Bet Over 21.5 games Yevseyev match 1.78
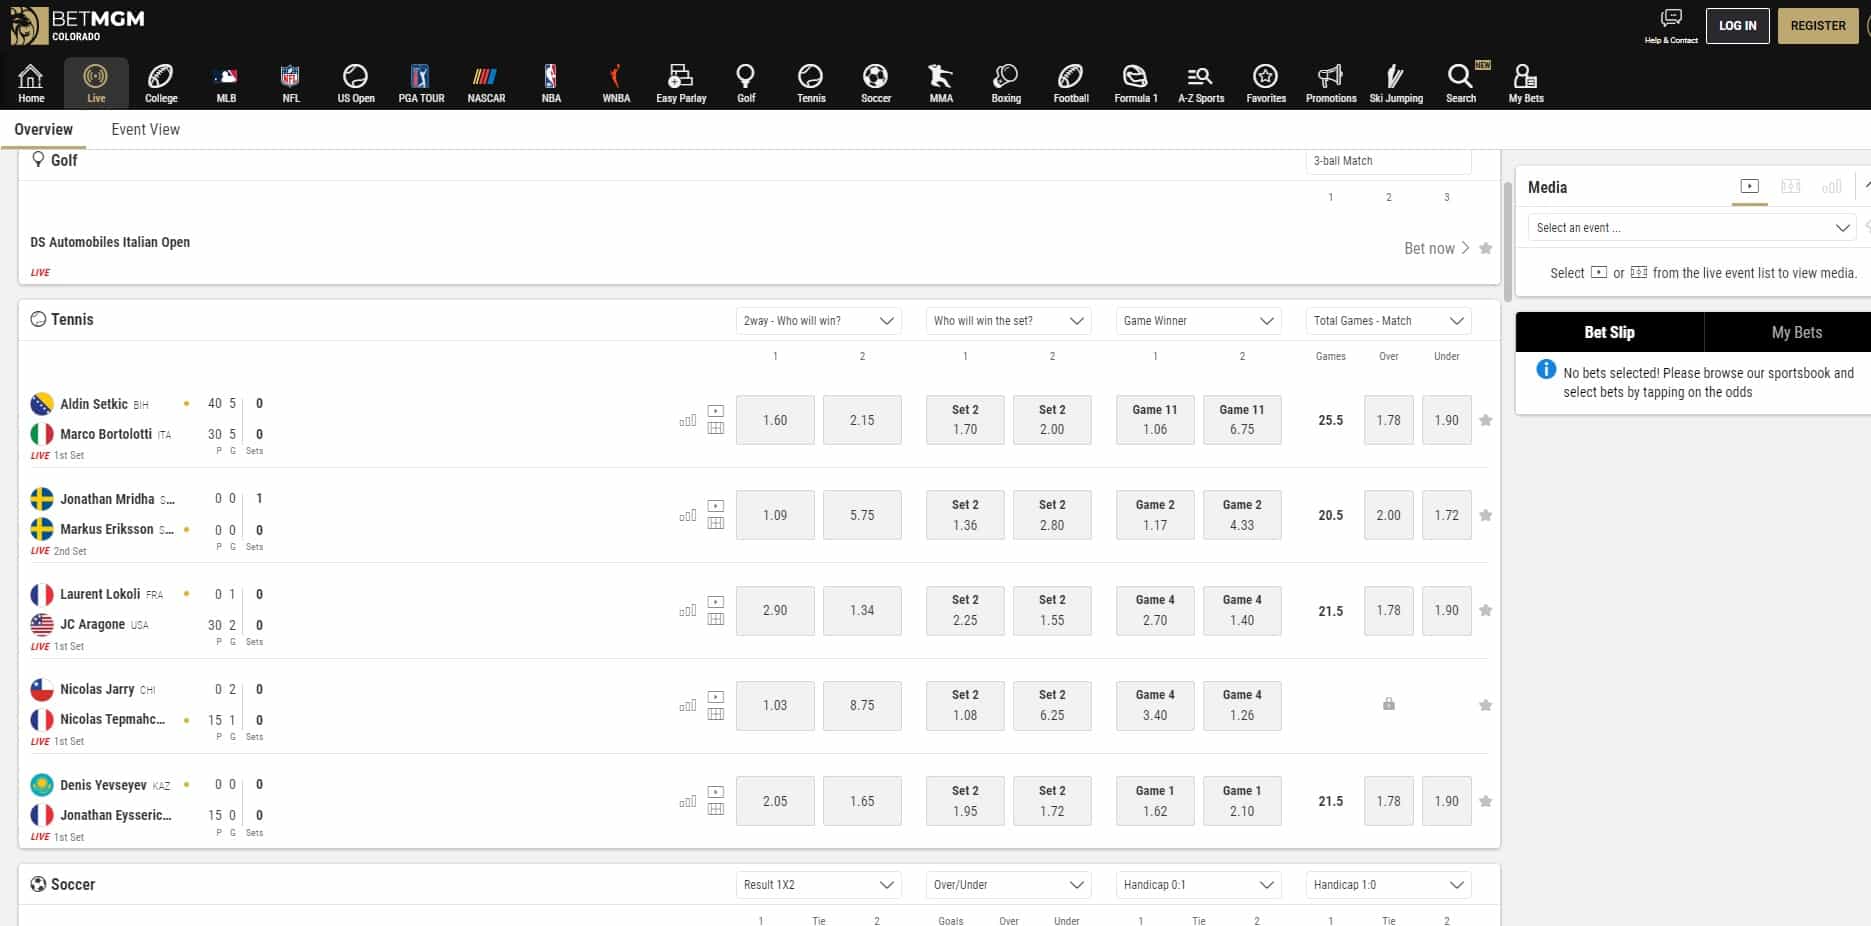Viewport: 1871px width, 926px height. [x=1388, y=801]
